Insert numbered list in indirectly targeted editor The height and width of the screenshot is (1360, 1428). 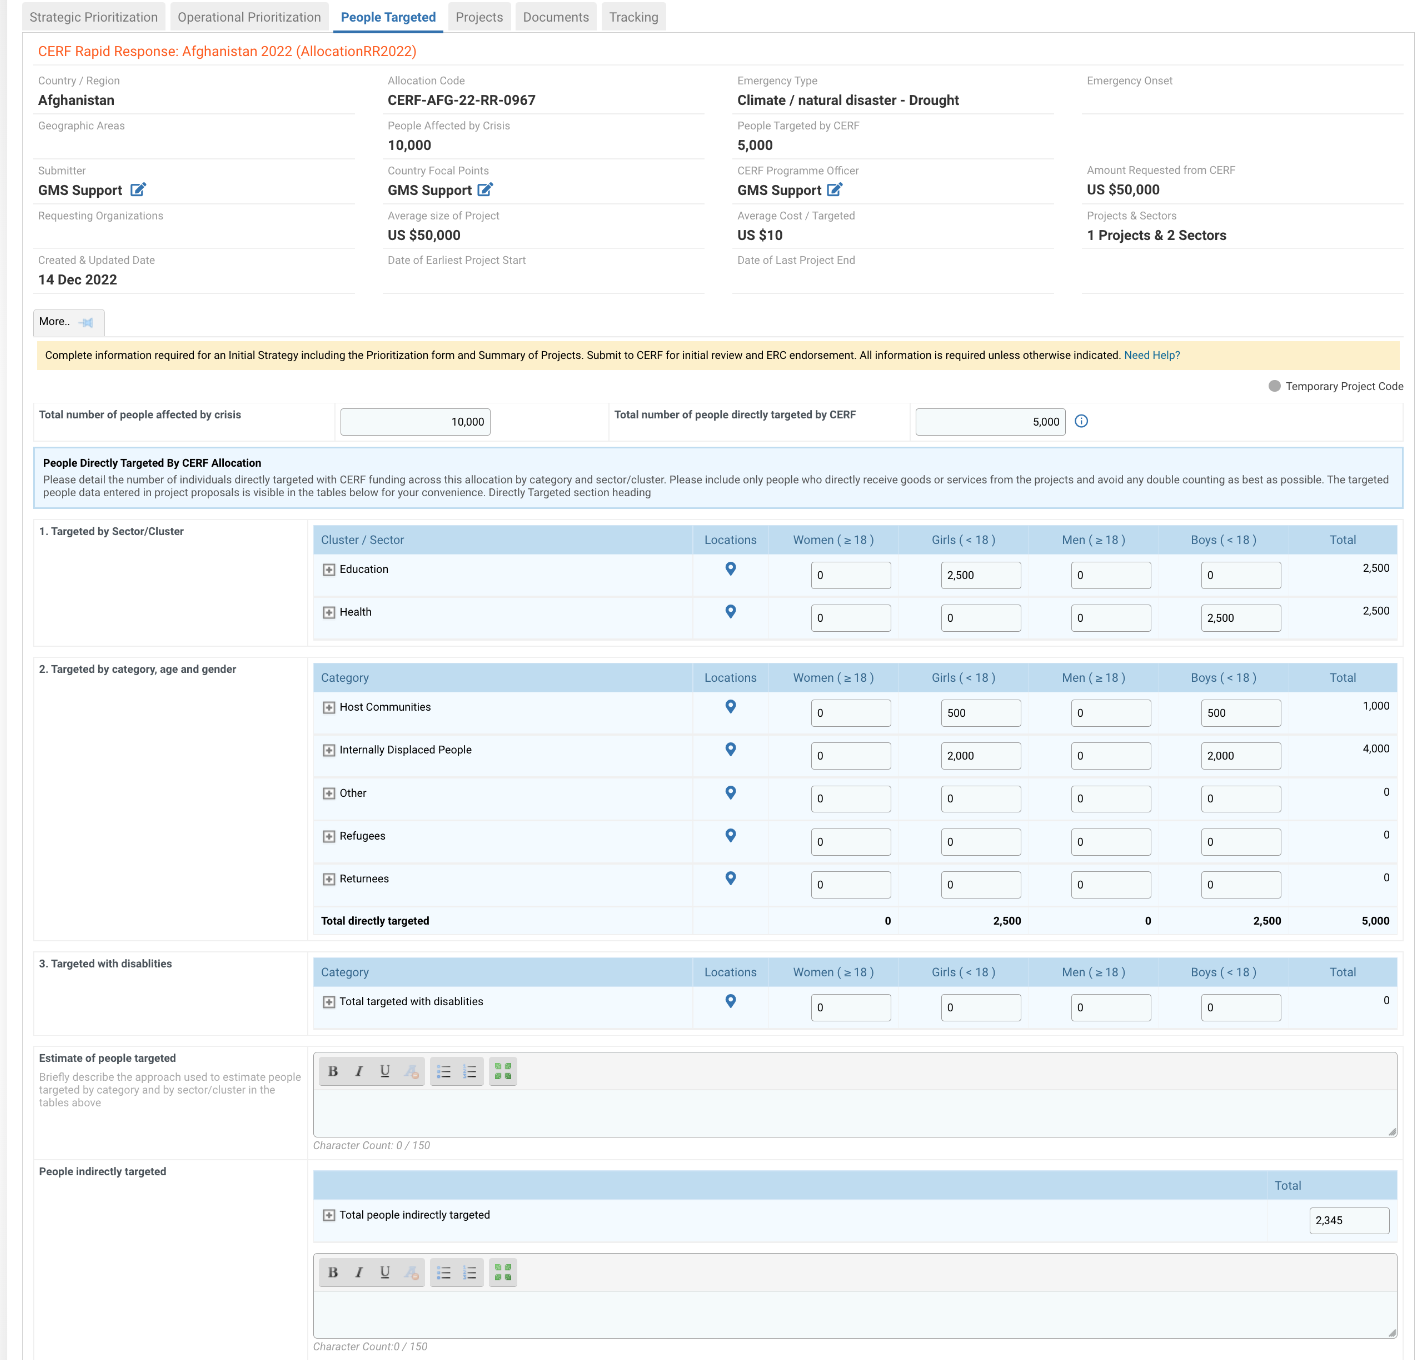[470, 1273]
